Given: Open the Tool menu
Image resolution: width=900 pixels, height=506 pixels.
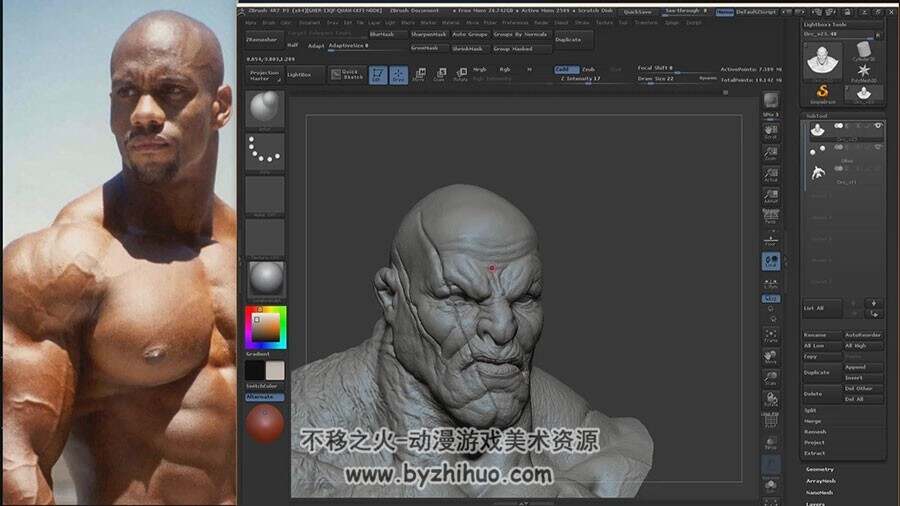Looking at the screenshot, I should click(623, 23).
